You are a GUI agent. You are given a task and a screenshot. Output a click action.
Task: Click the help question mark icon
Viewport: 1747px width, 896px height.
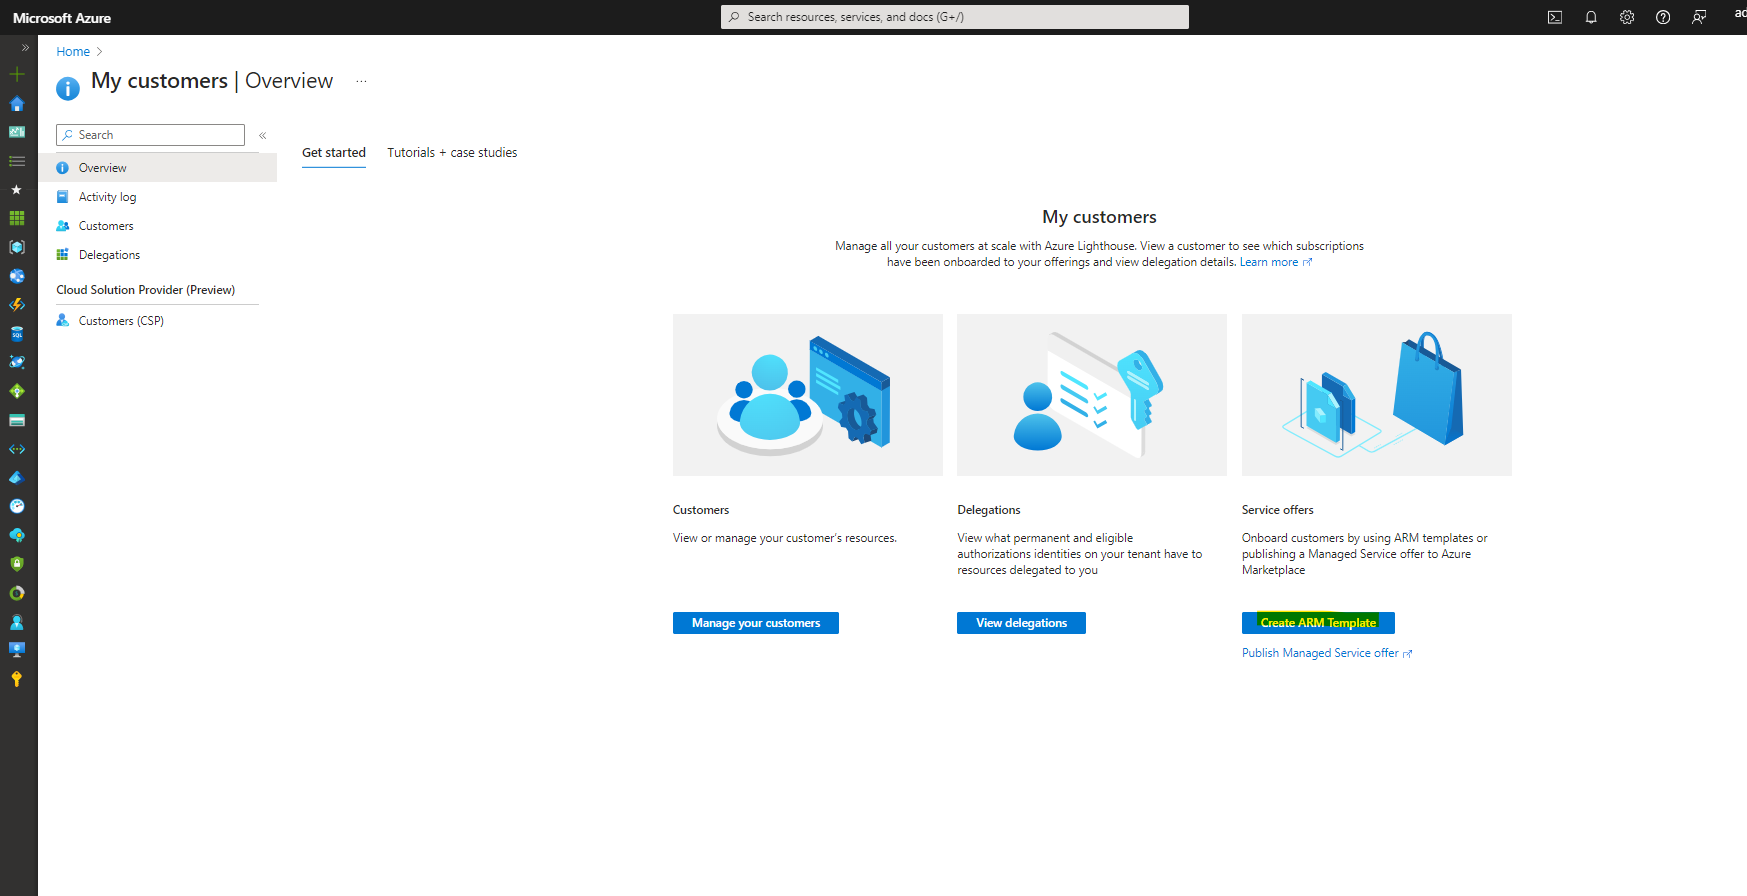(1663, 17)
